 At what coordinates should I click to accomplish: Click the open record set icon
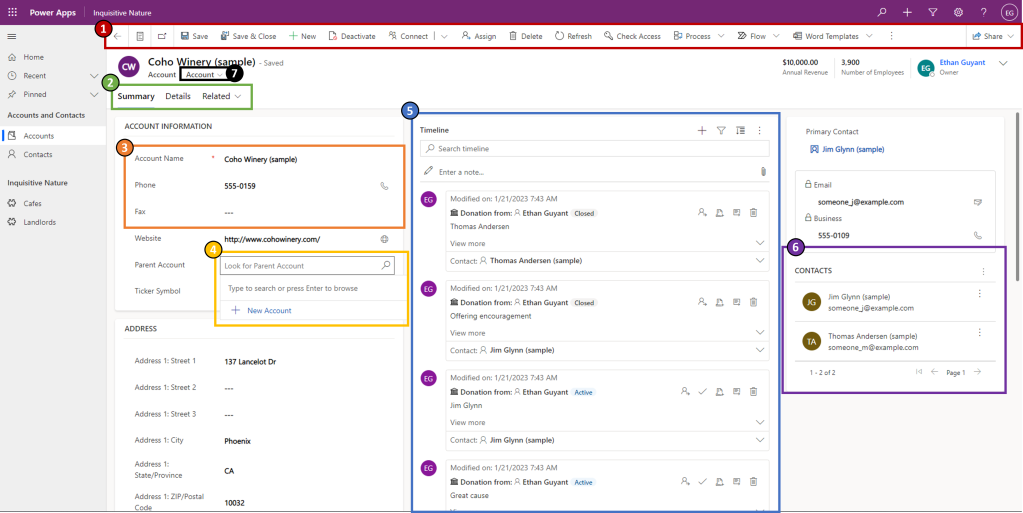[x=140, y=36]
